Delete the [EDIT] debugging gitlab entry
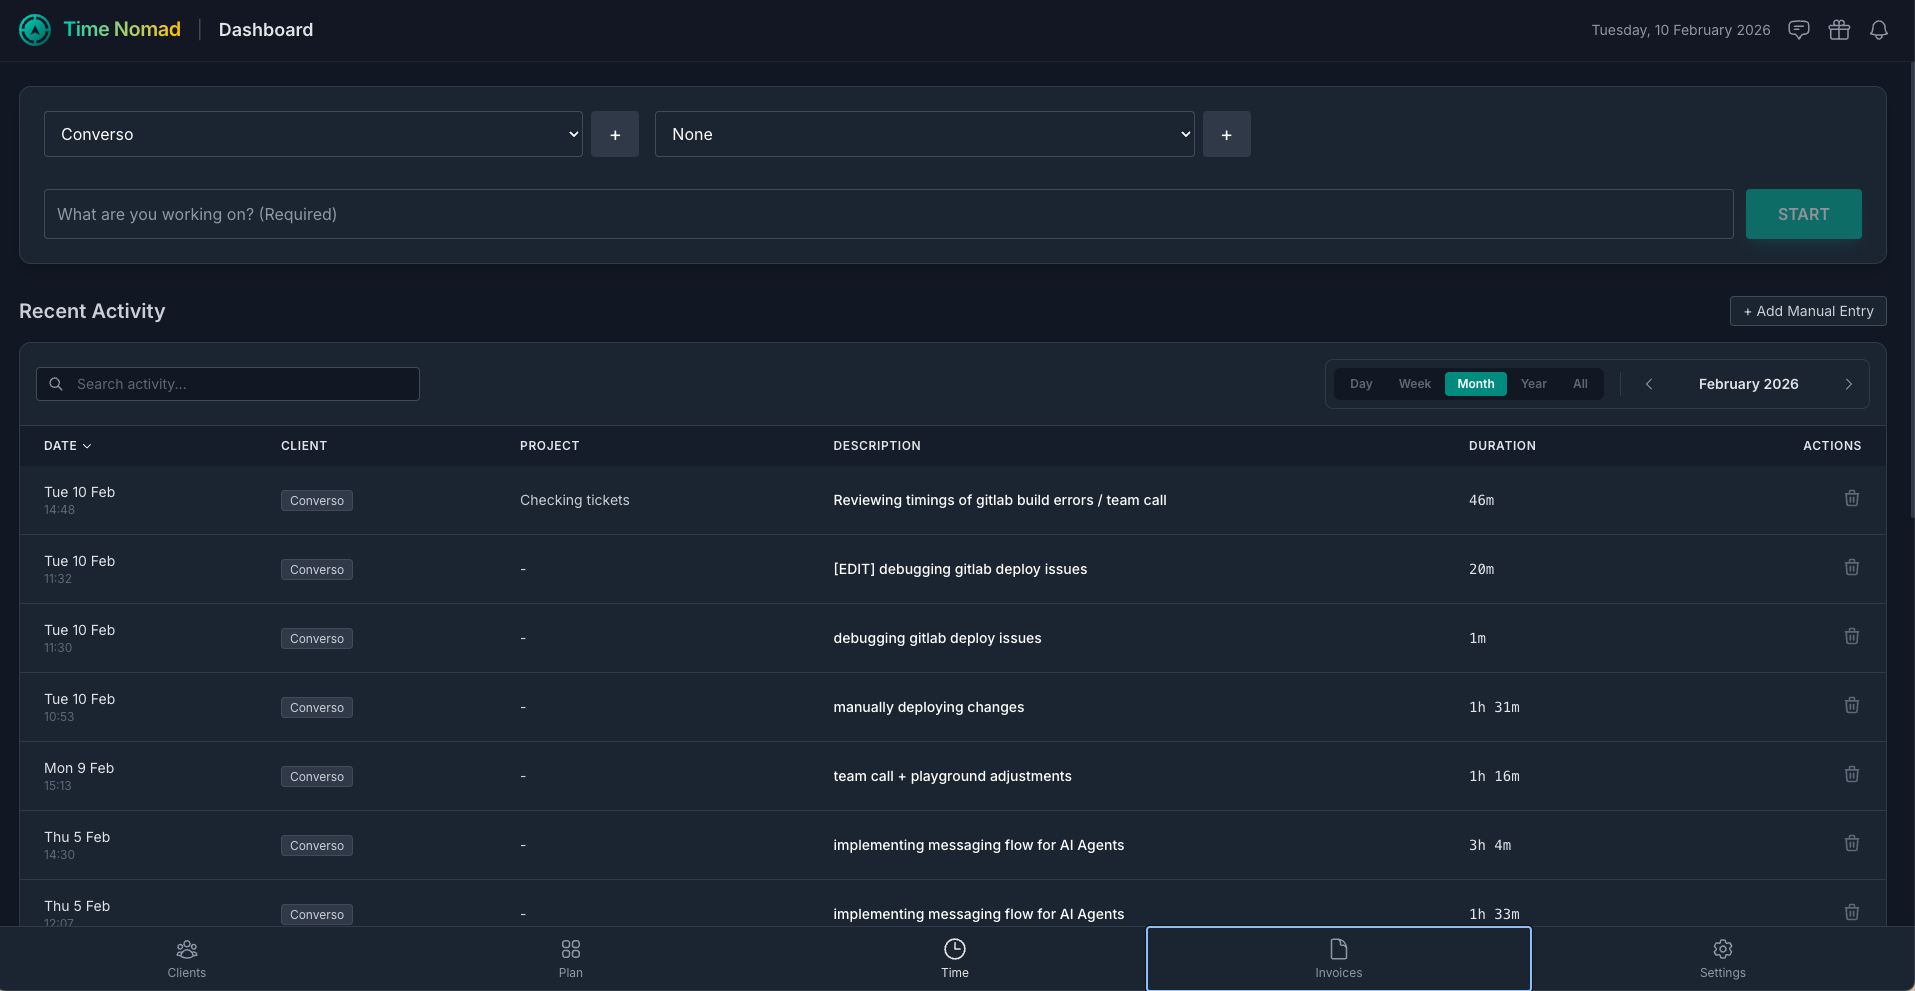 [x=1852, y=567]
